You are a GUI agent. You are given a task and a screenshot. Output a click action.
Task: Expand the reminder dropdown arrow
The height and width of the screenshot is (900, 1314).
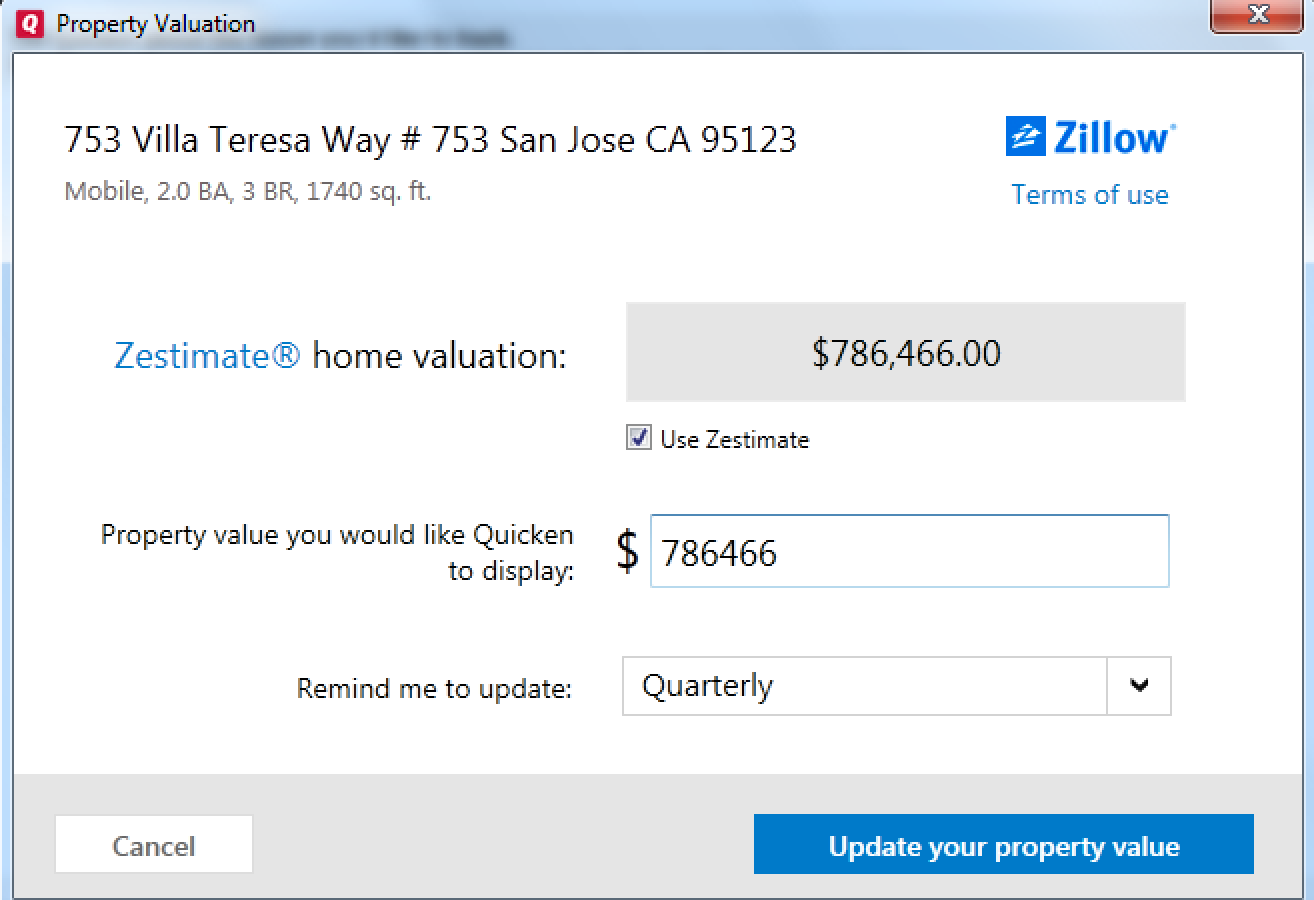(1138, 686)
